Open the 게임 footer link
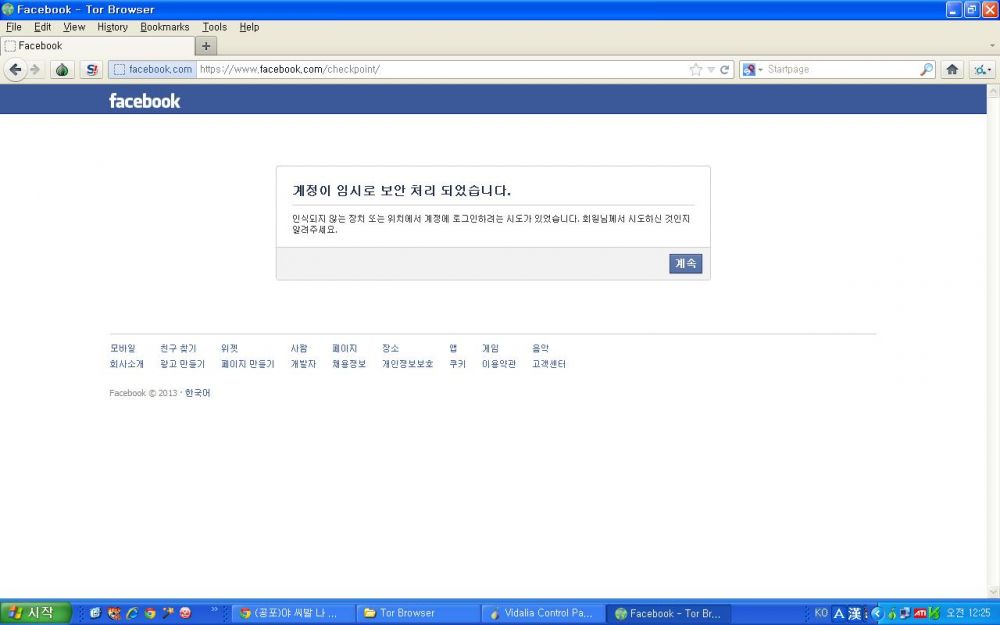 (490, 348)
